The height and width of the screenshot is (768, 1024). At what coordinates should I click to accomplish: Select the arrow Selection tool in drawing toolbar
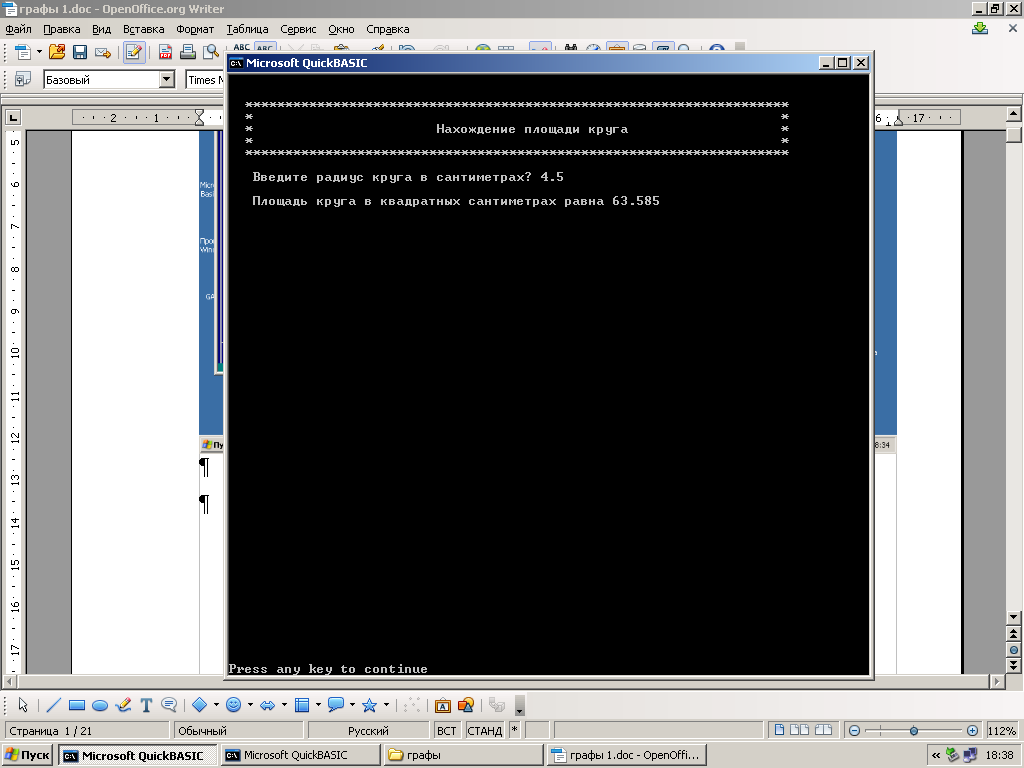[x=23, y=705]
